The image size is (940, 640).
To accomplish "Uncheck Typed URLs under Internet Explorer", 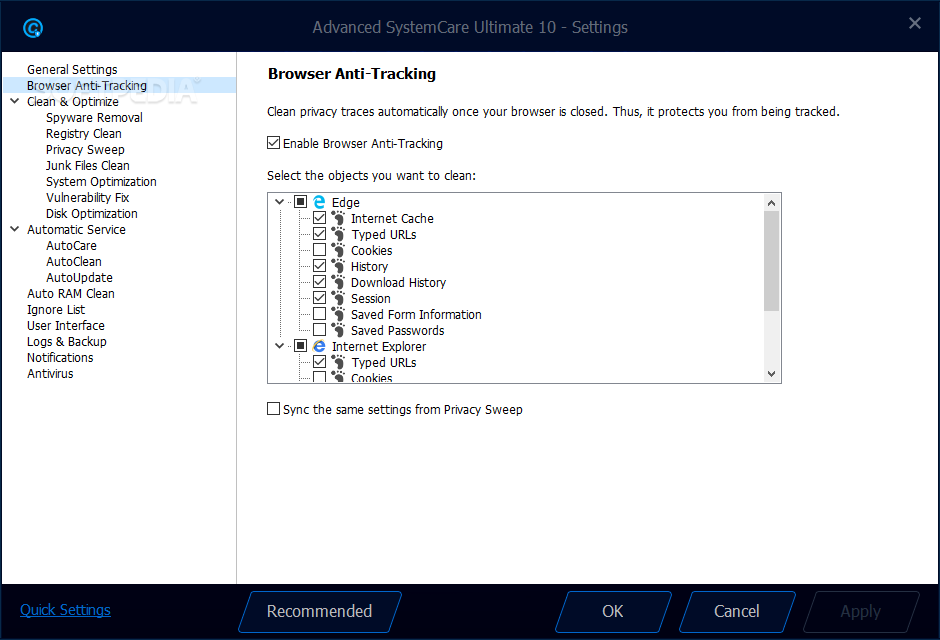I will pos(320,361).
